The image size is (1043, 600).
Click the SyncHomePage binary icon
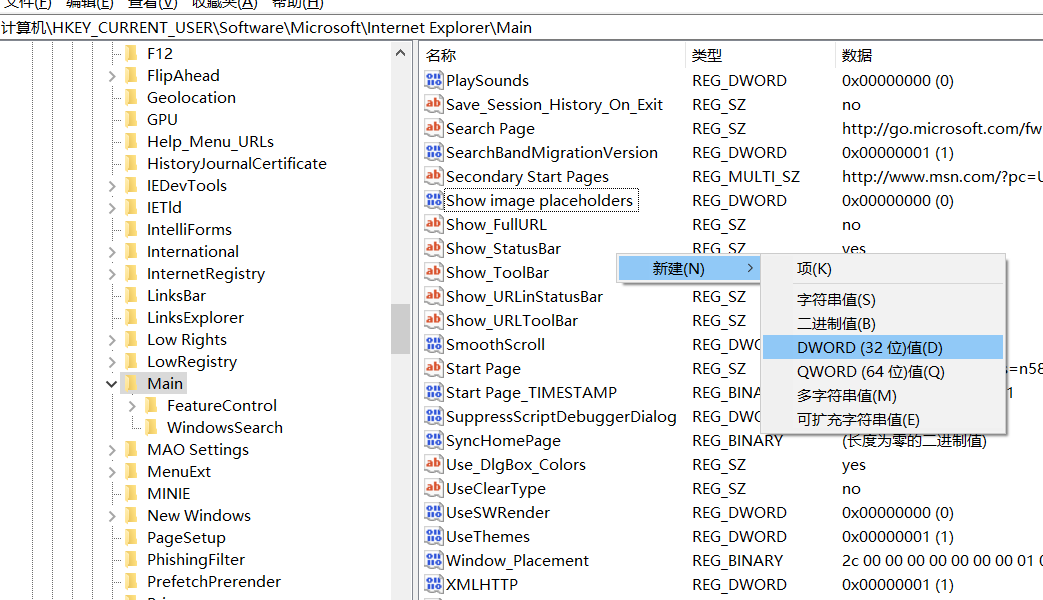pos(434,440)
